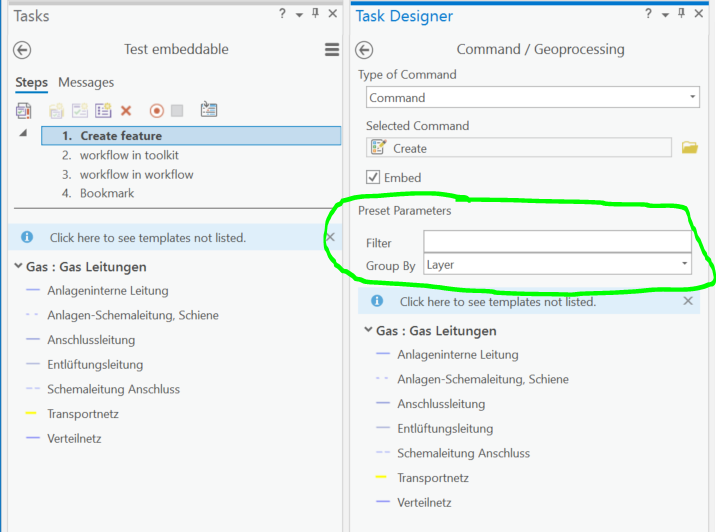Select the Steps tab
The height and width of the screenshot is (532, 716).
(x=31, y=82)
